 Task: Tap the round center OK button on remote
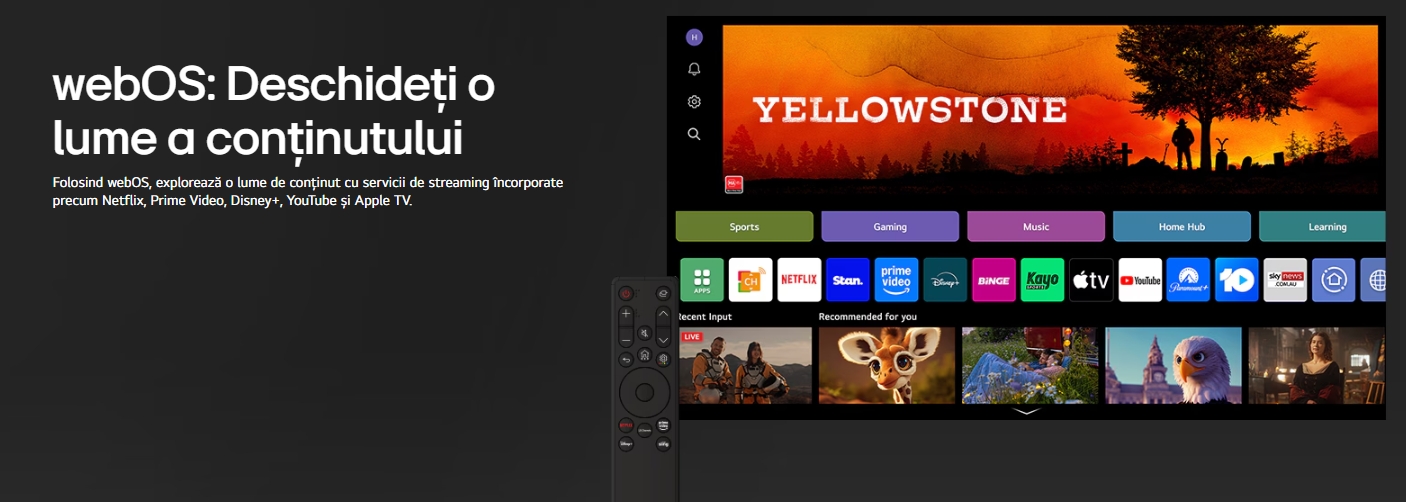tap(644, 391)
